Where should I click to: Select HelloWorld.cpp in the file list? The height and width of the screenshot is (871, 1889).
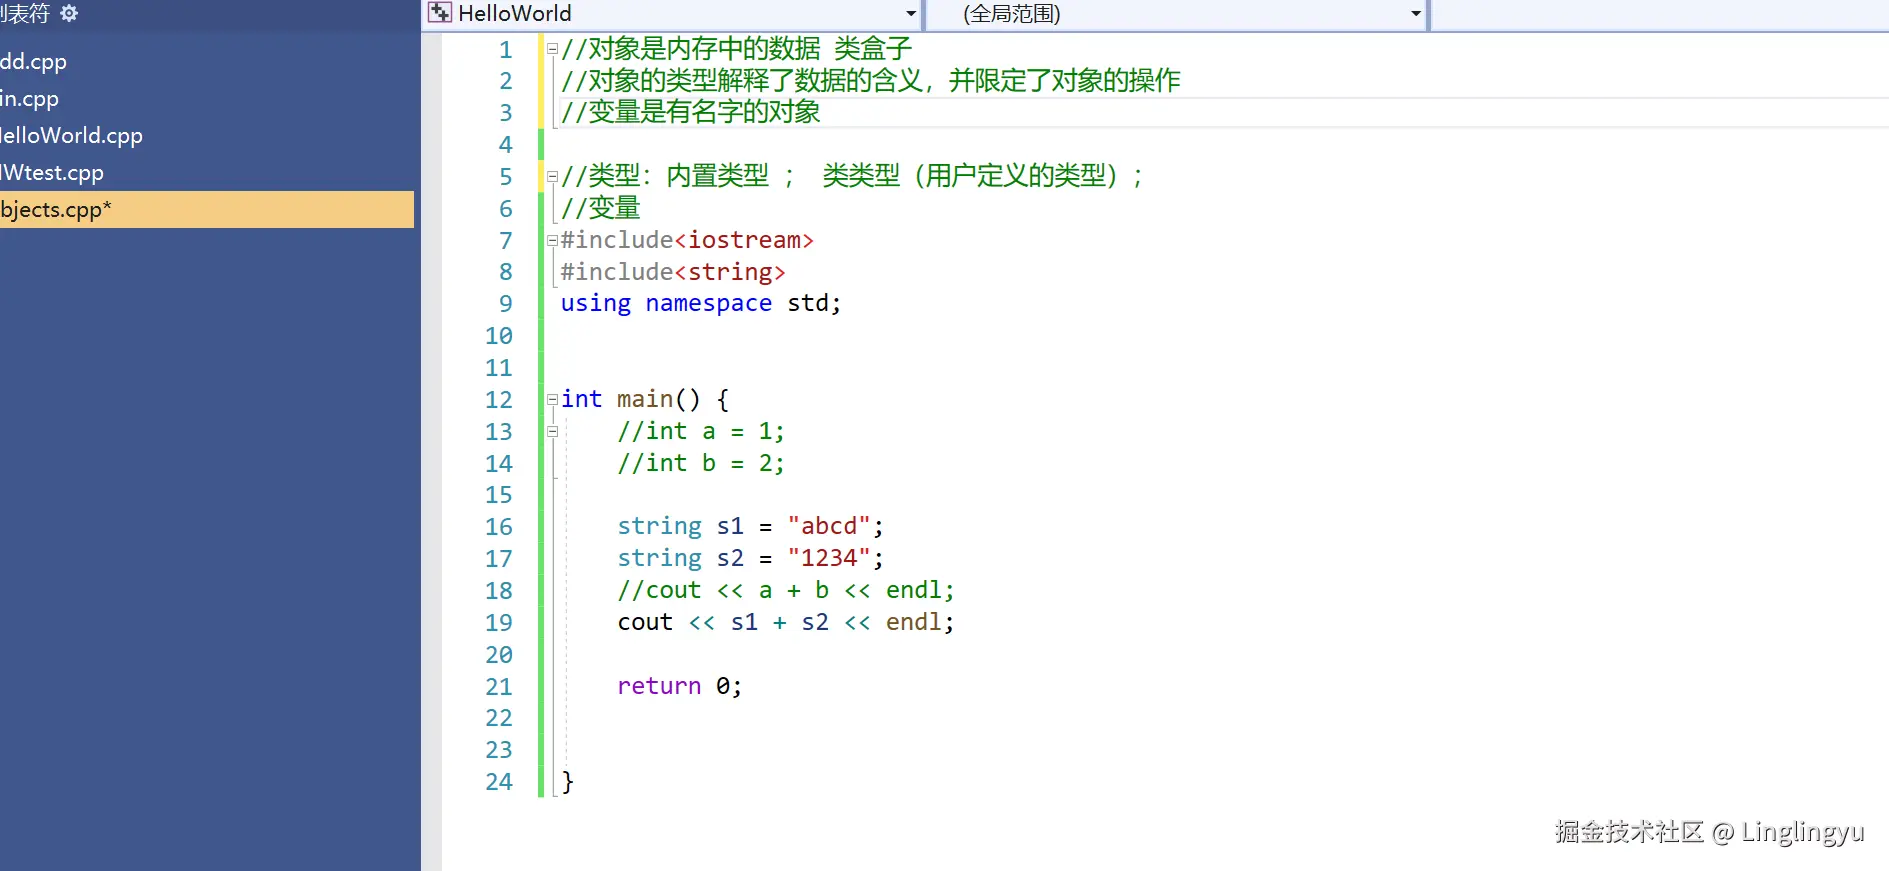pyautogui.click(x=71, y=135)
